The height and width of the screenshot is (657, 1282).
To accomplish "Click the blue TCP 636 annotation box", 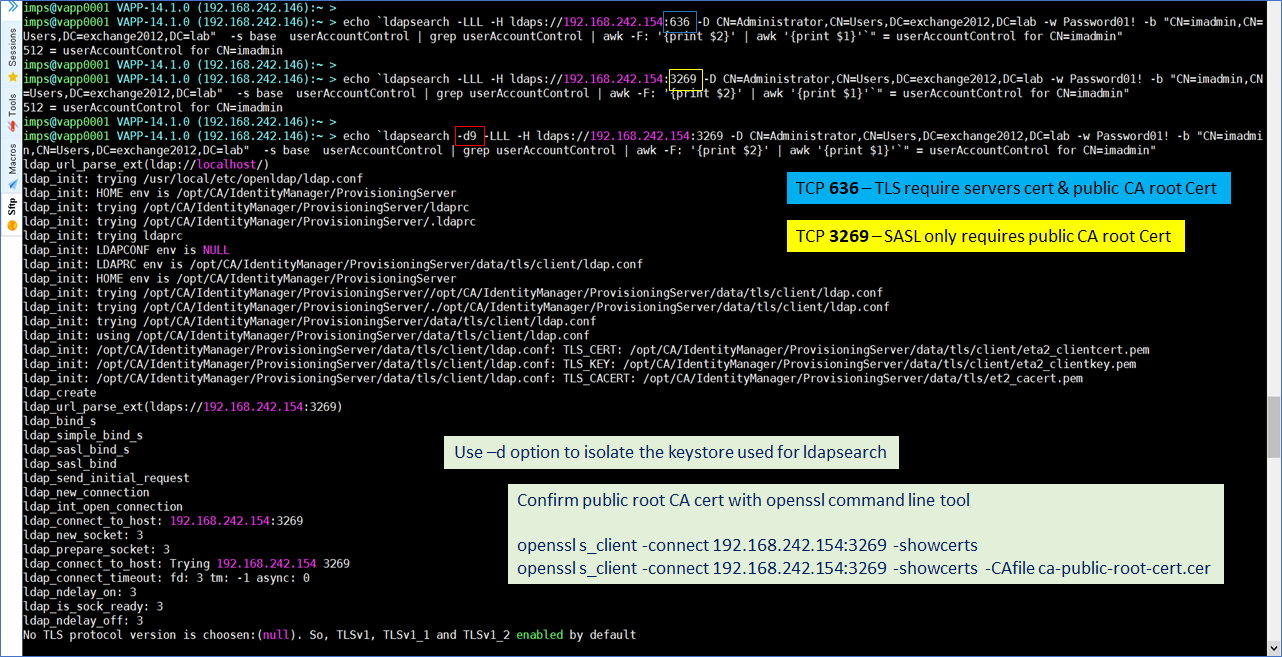I will click(x=1006, y=188).
